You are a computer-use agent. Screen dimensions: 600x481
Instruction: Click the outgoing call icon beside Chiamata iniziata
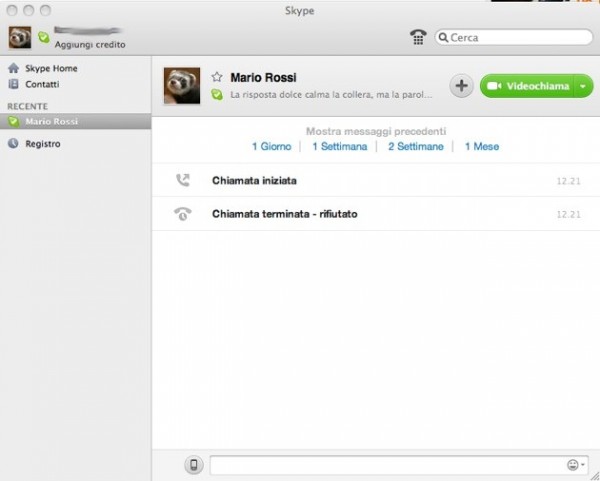click(183, 180)
